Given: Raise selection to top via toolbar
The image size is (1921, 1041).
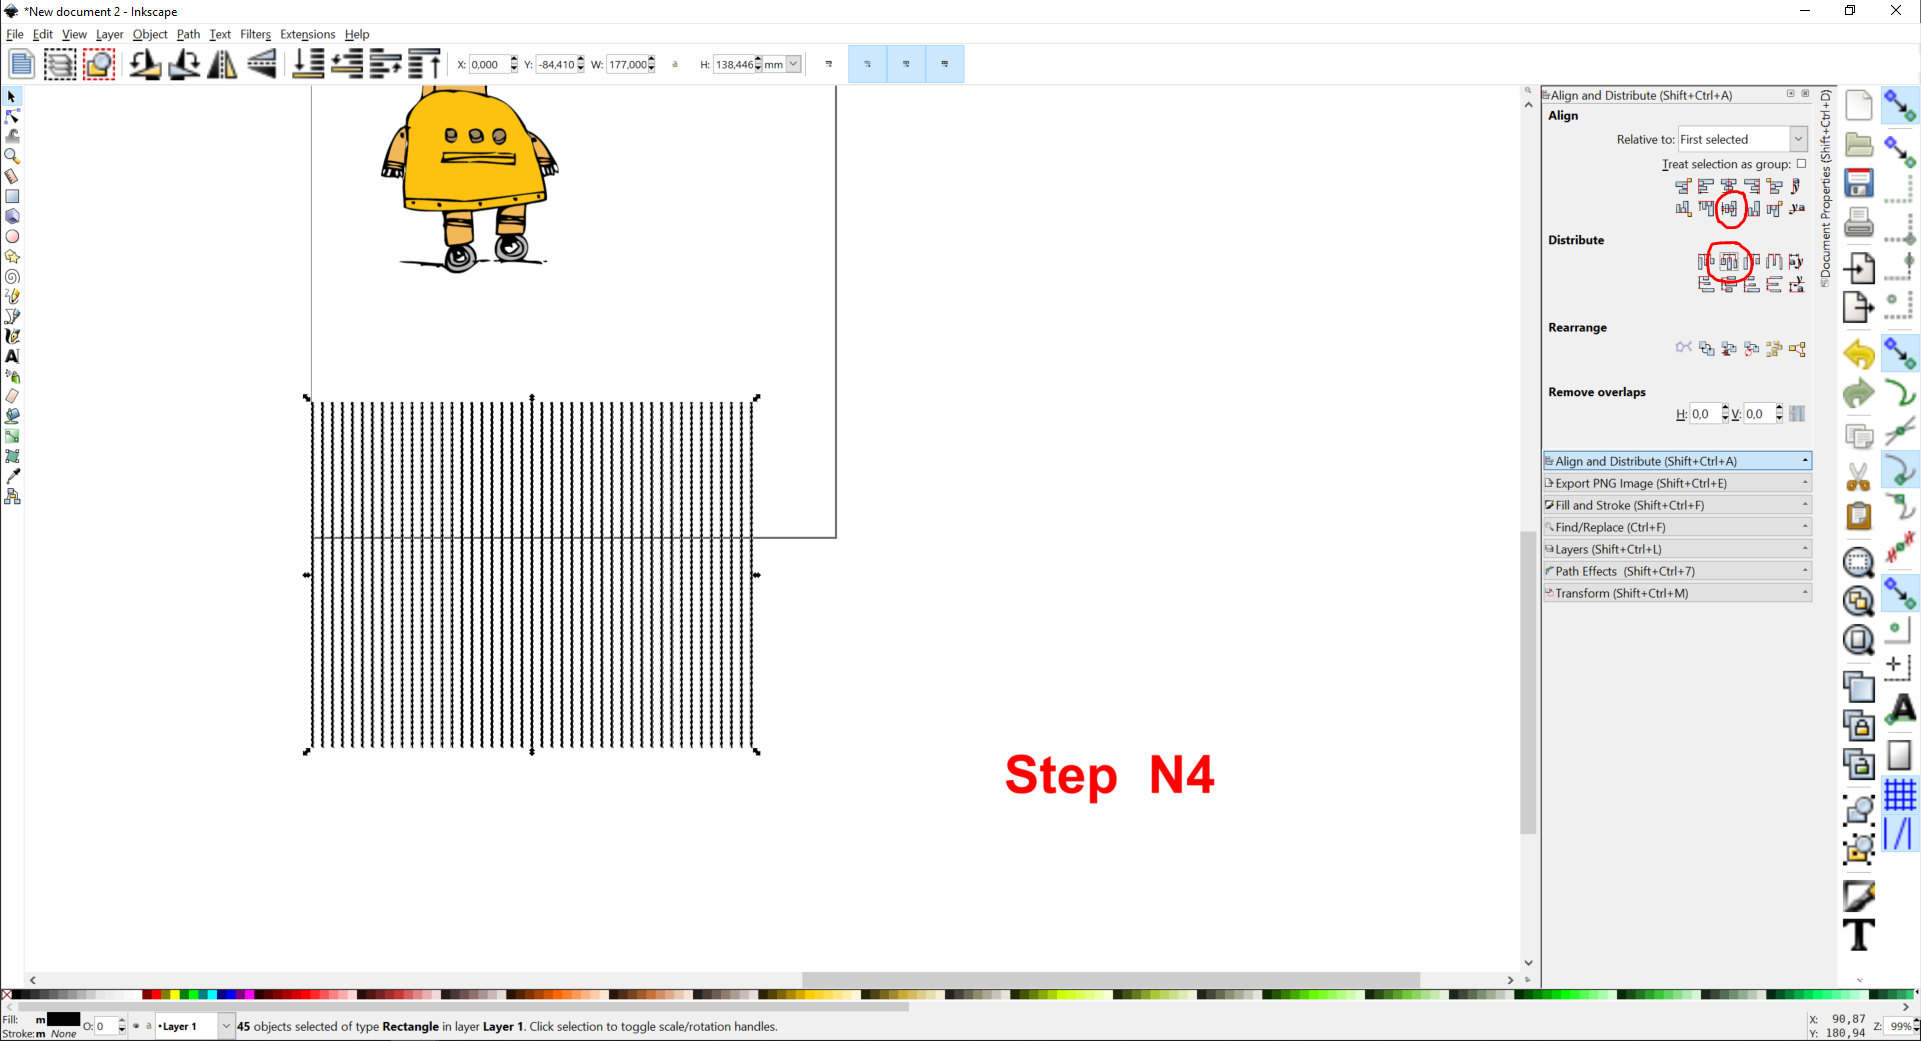Looking at the screenshot, I should pyautogui.click(x=424, y=64).
